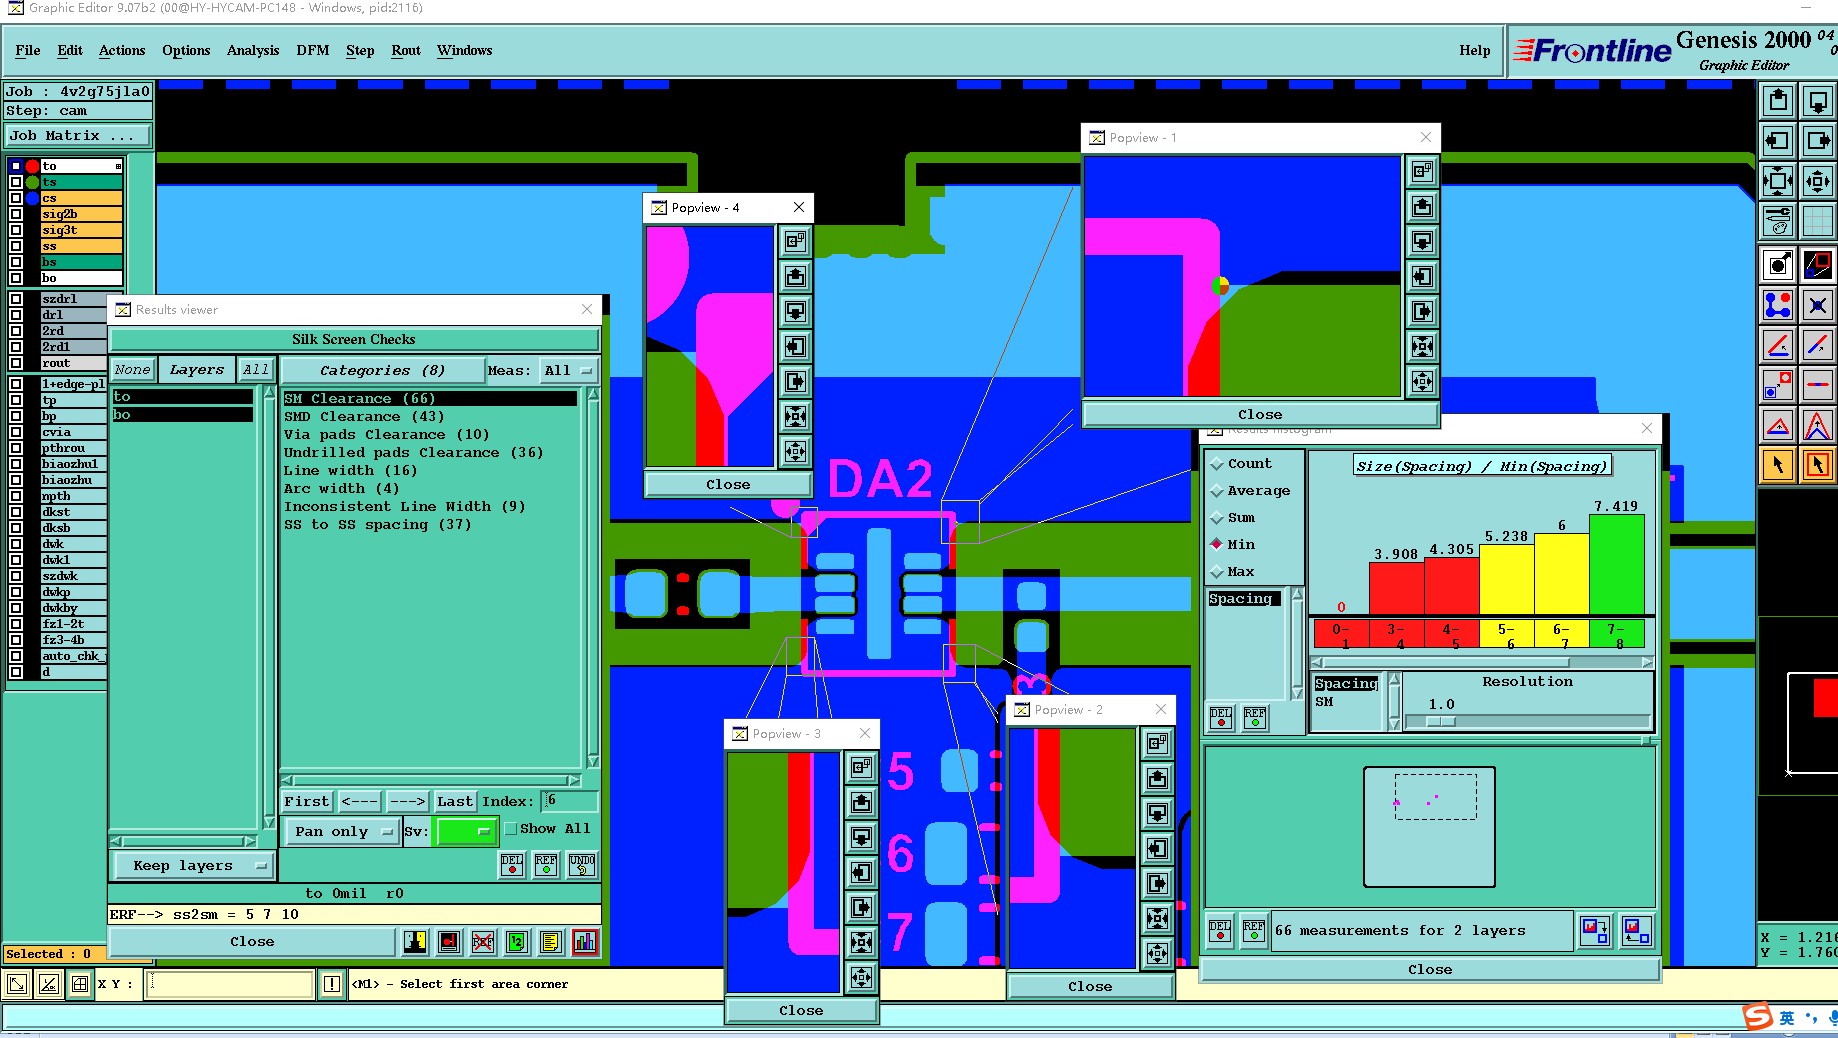Select the SS to SS spacing (37) category
Viewport: 1838px width, 1038px height.
point(378,525)
